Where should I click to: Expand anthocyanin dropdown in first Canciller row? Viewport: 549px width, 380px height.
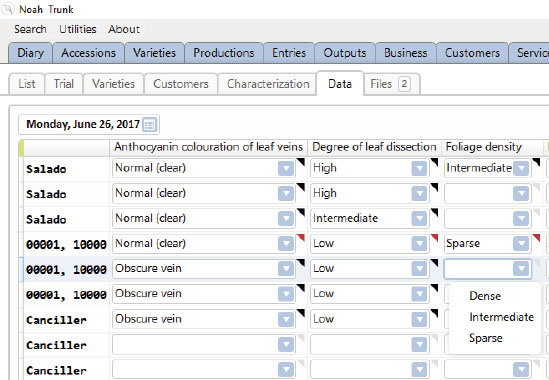[x=286, y=319]
